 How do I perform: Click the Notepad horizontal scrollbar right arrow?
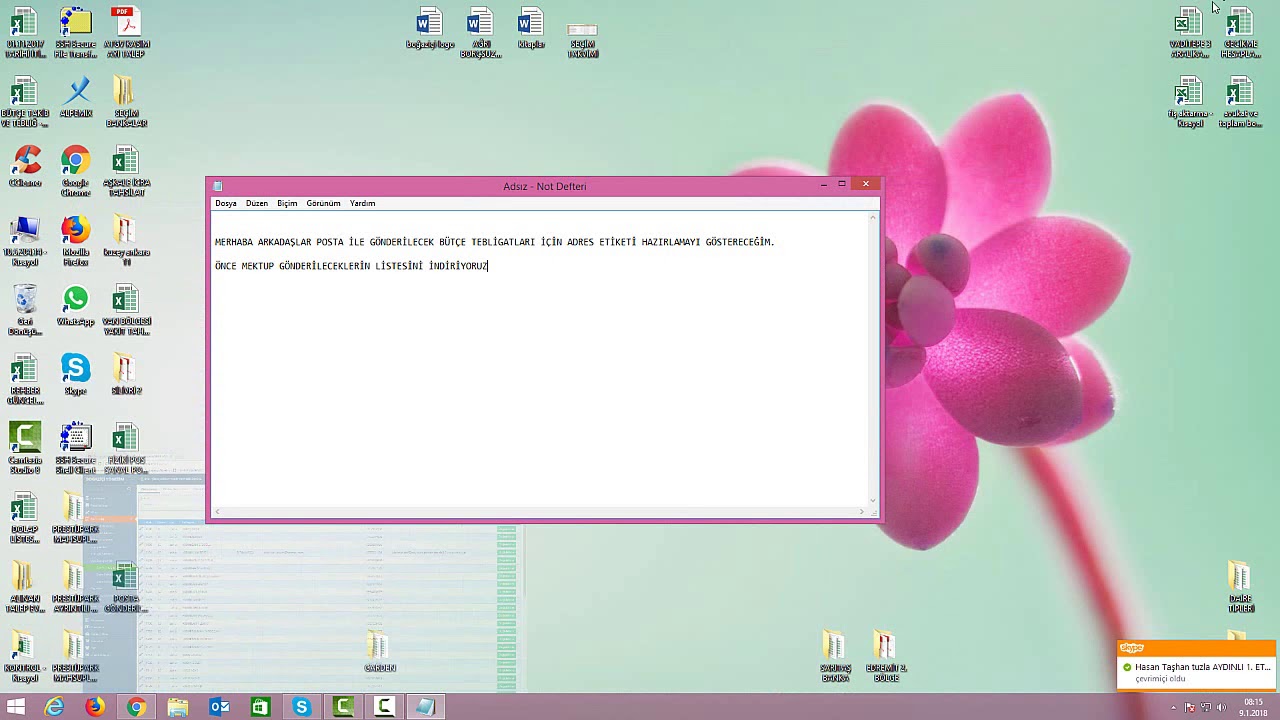[862, 512]
